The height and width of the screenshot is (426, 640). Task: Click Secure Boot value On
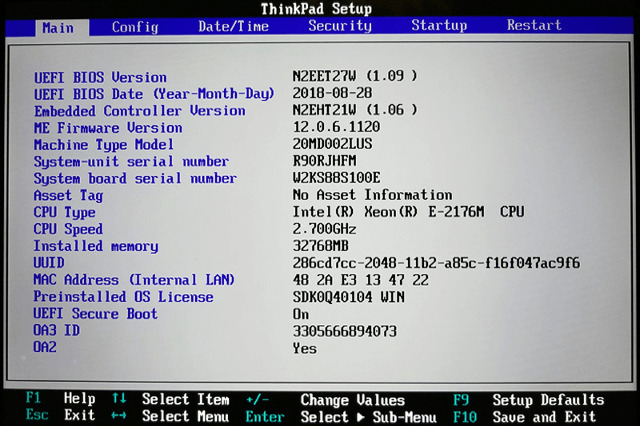point(300,314)
